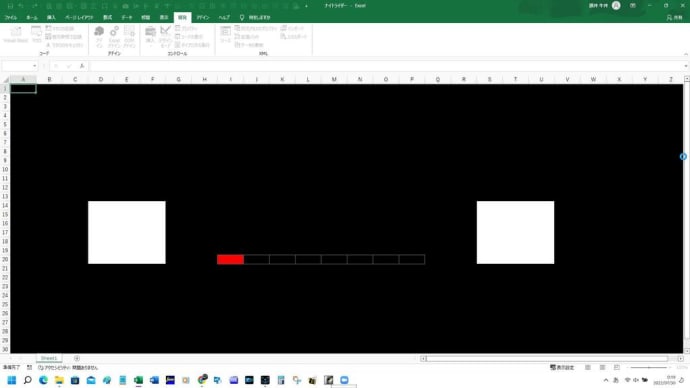Click View Code in Controls group
Screen dimensions: 690x388
[x=189, y=37]
